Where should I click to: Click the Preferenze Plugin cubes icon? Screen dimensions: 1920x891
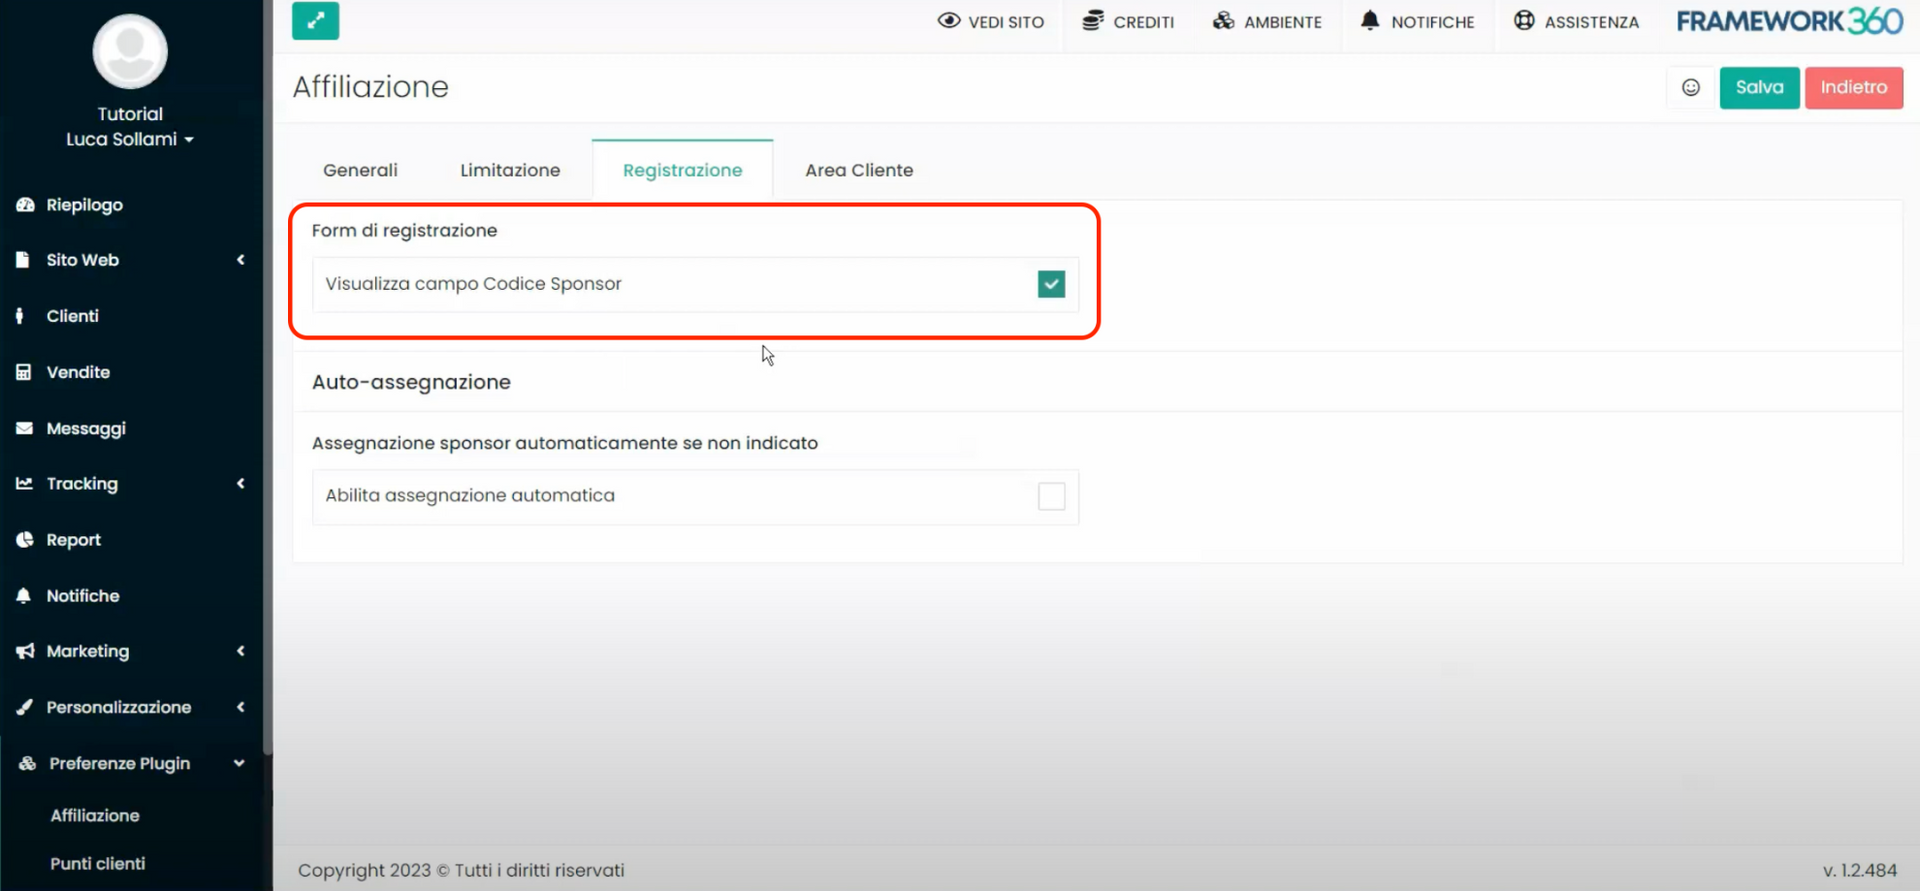(27, 764)
